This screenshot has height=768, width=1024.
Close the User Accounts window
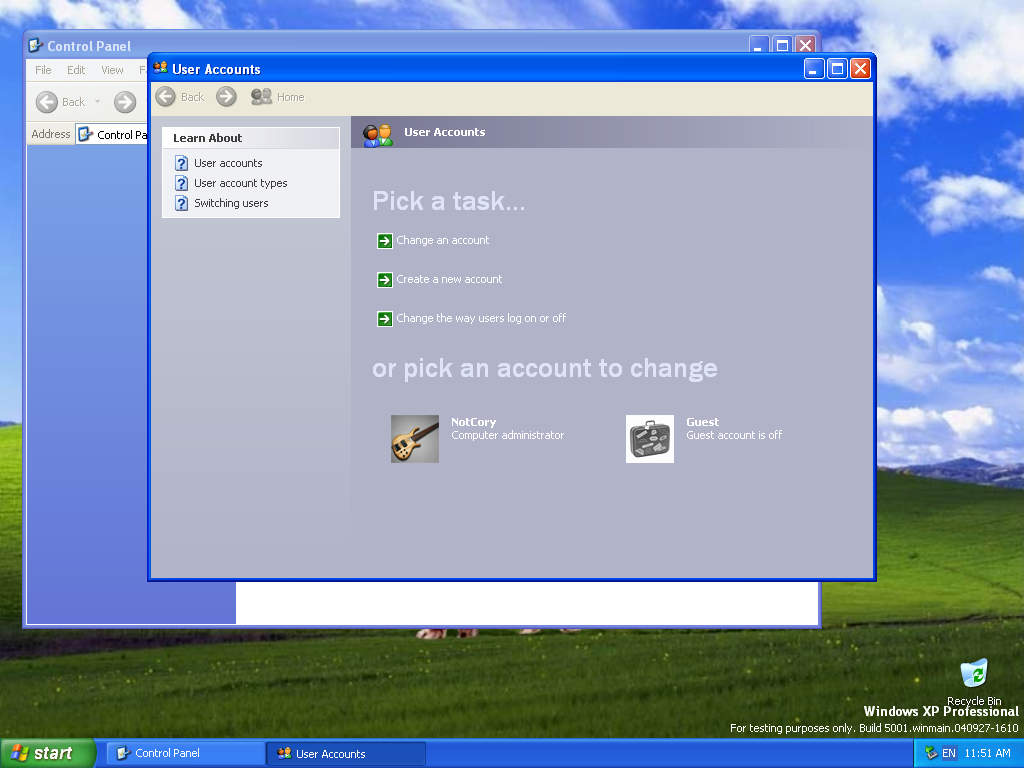tap(861, 69)
